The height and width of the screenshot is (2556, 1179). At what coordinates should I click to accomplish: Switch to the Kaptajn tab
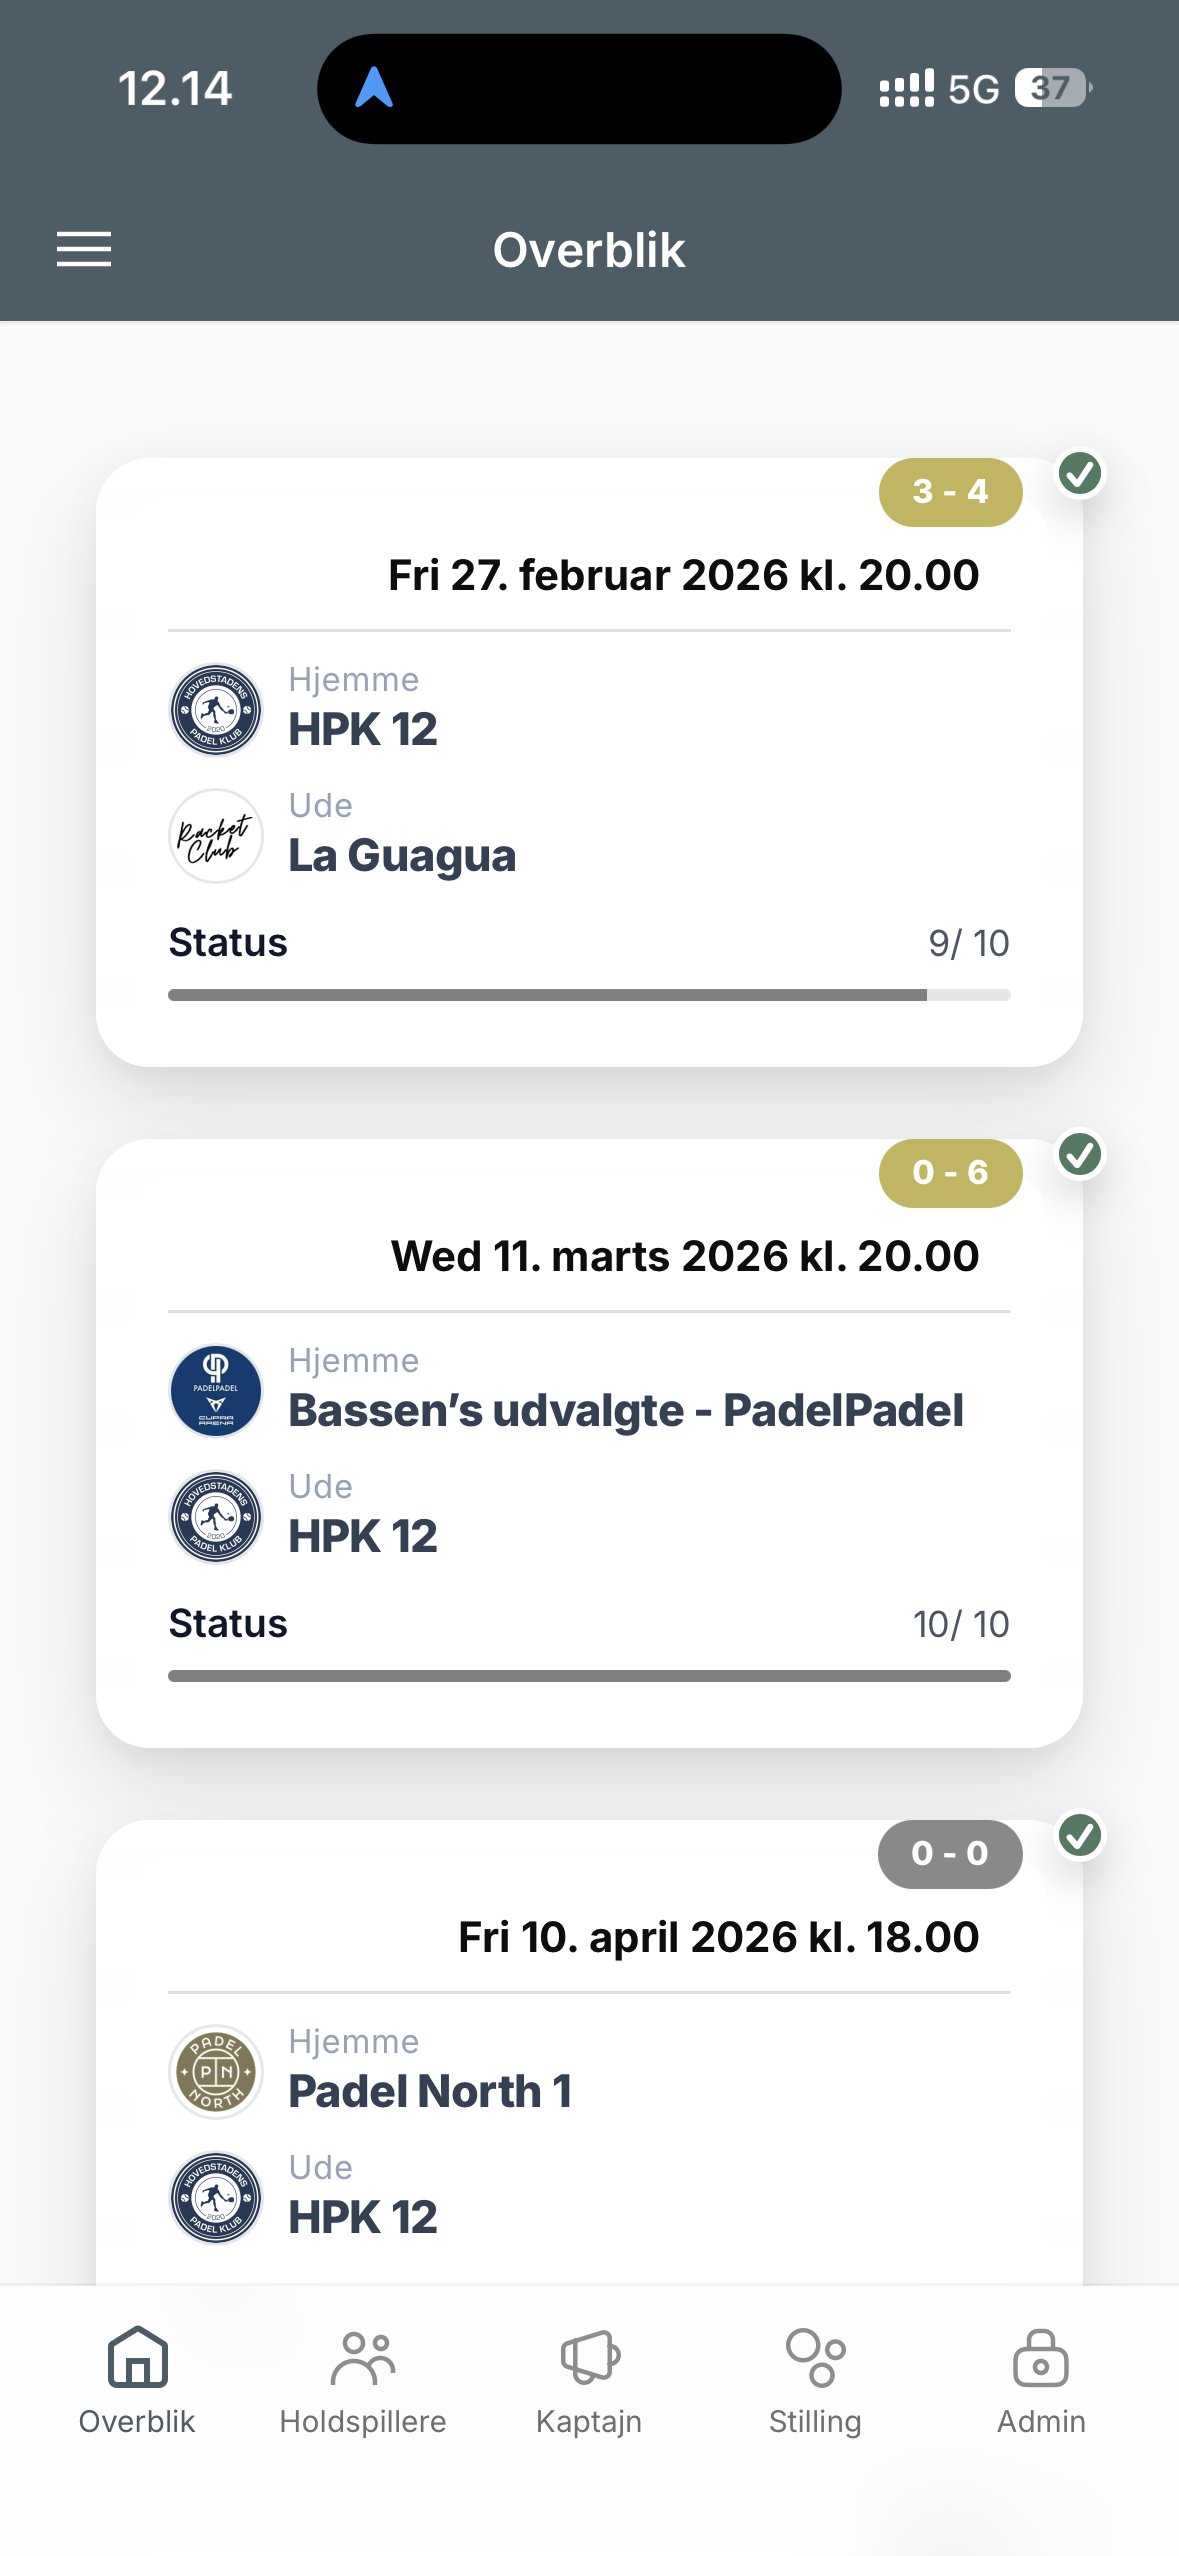(x=589, y=2380)
